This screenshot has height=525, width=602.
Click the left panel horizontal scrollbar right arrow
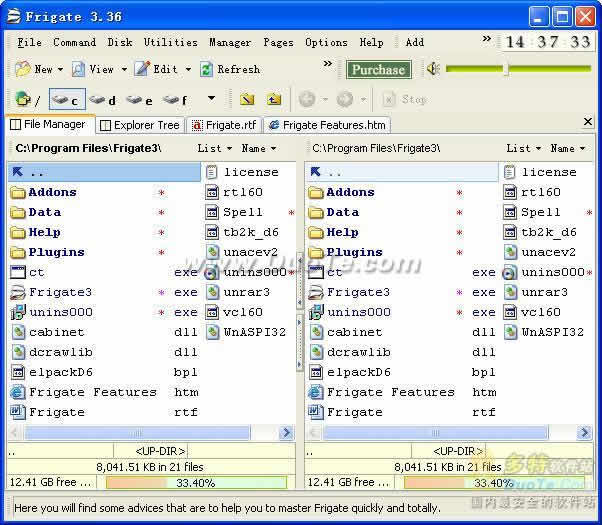(286, 433)
